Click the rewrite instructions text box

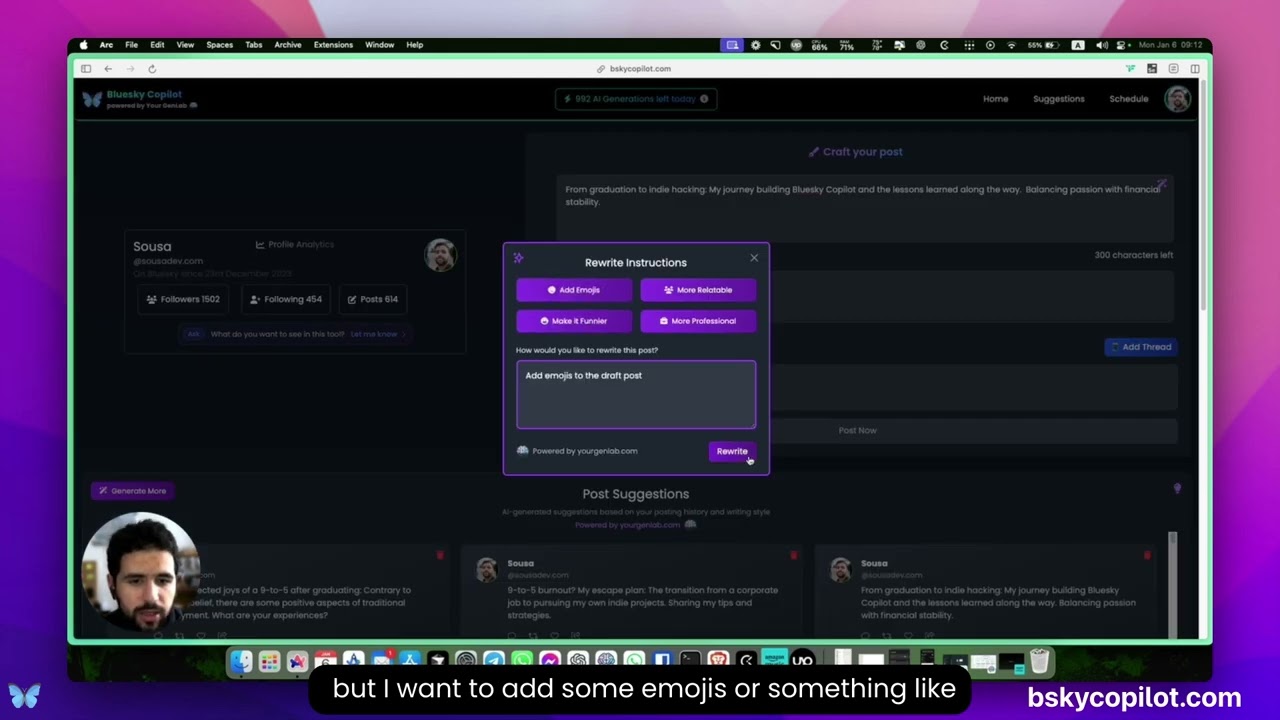click(x=636, y=394)
